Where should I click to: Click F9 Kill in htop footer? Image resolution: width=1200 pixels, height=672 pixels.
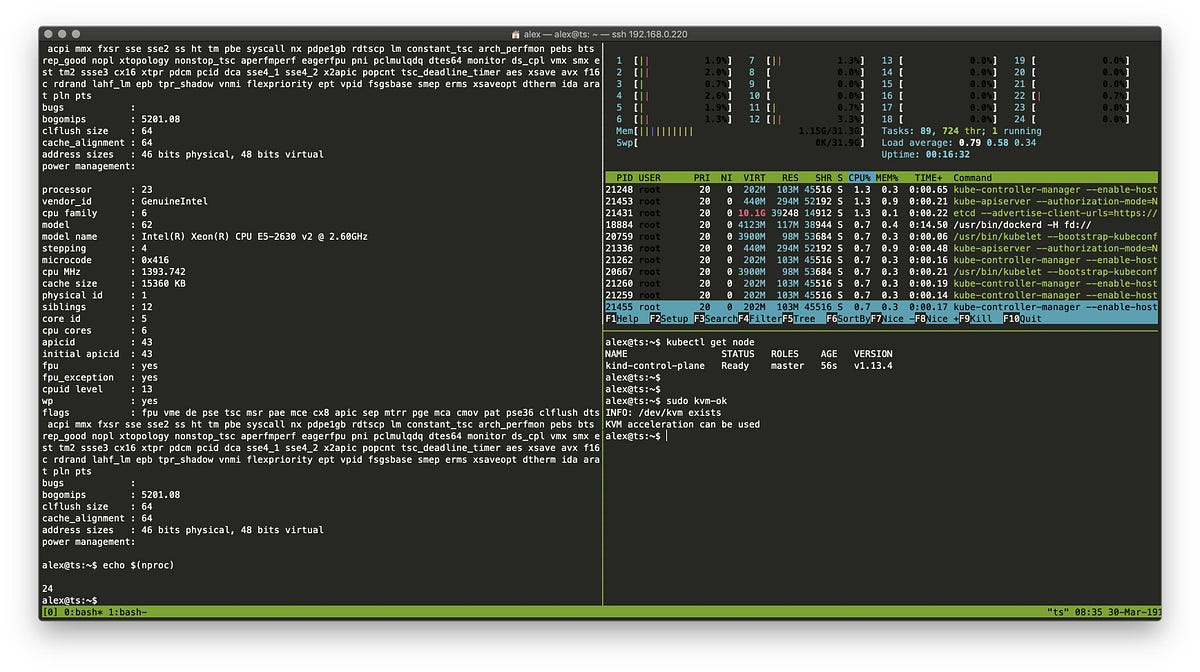tap(976, 319)
